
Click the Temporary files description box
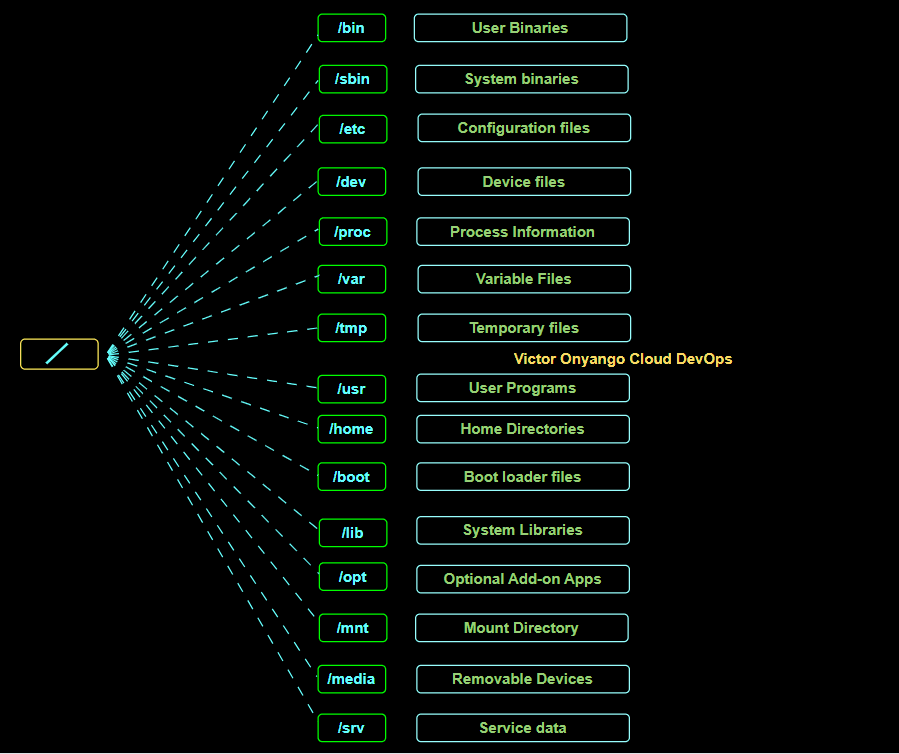tap(523, 328)
